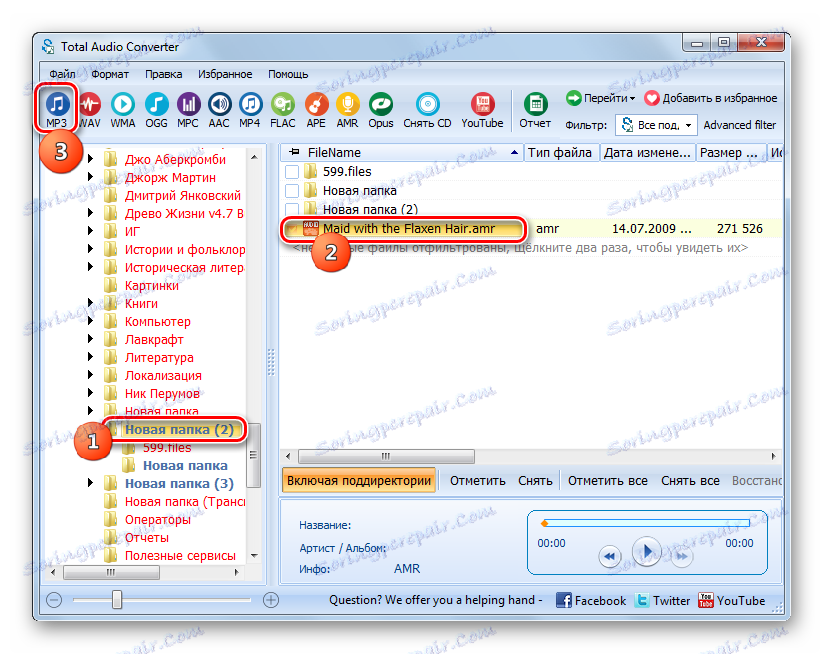824x654 pixels.
Task: Check the Новая папка (2) checkbox in file list
Action: (x=292, y=209)
